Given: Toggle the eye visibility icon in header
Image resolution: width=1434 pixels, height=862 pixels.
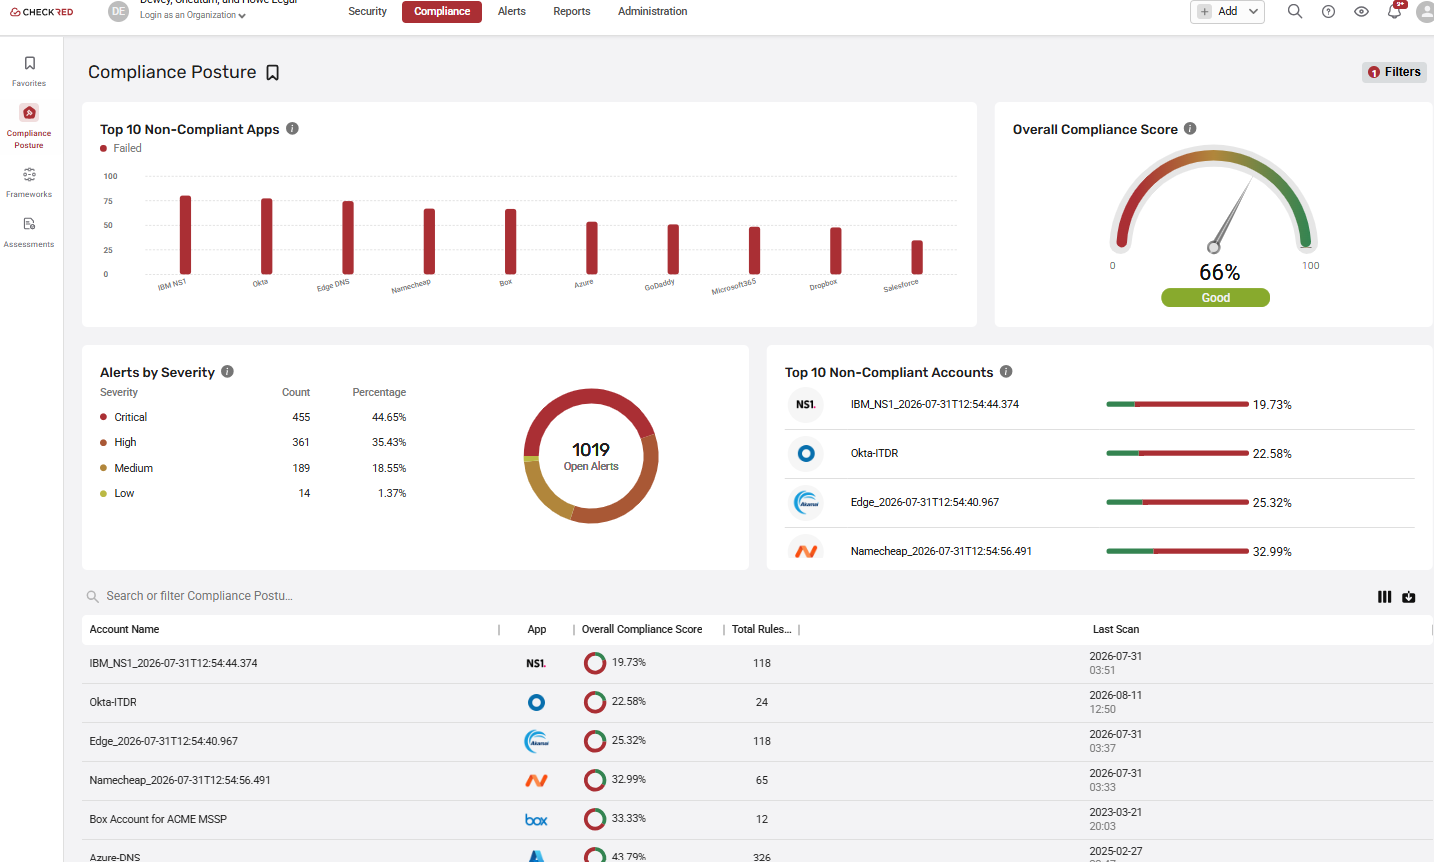Looking at the screenshot, I should [x=1361, y=12].
